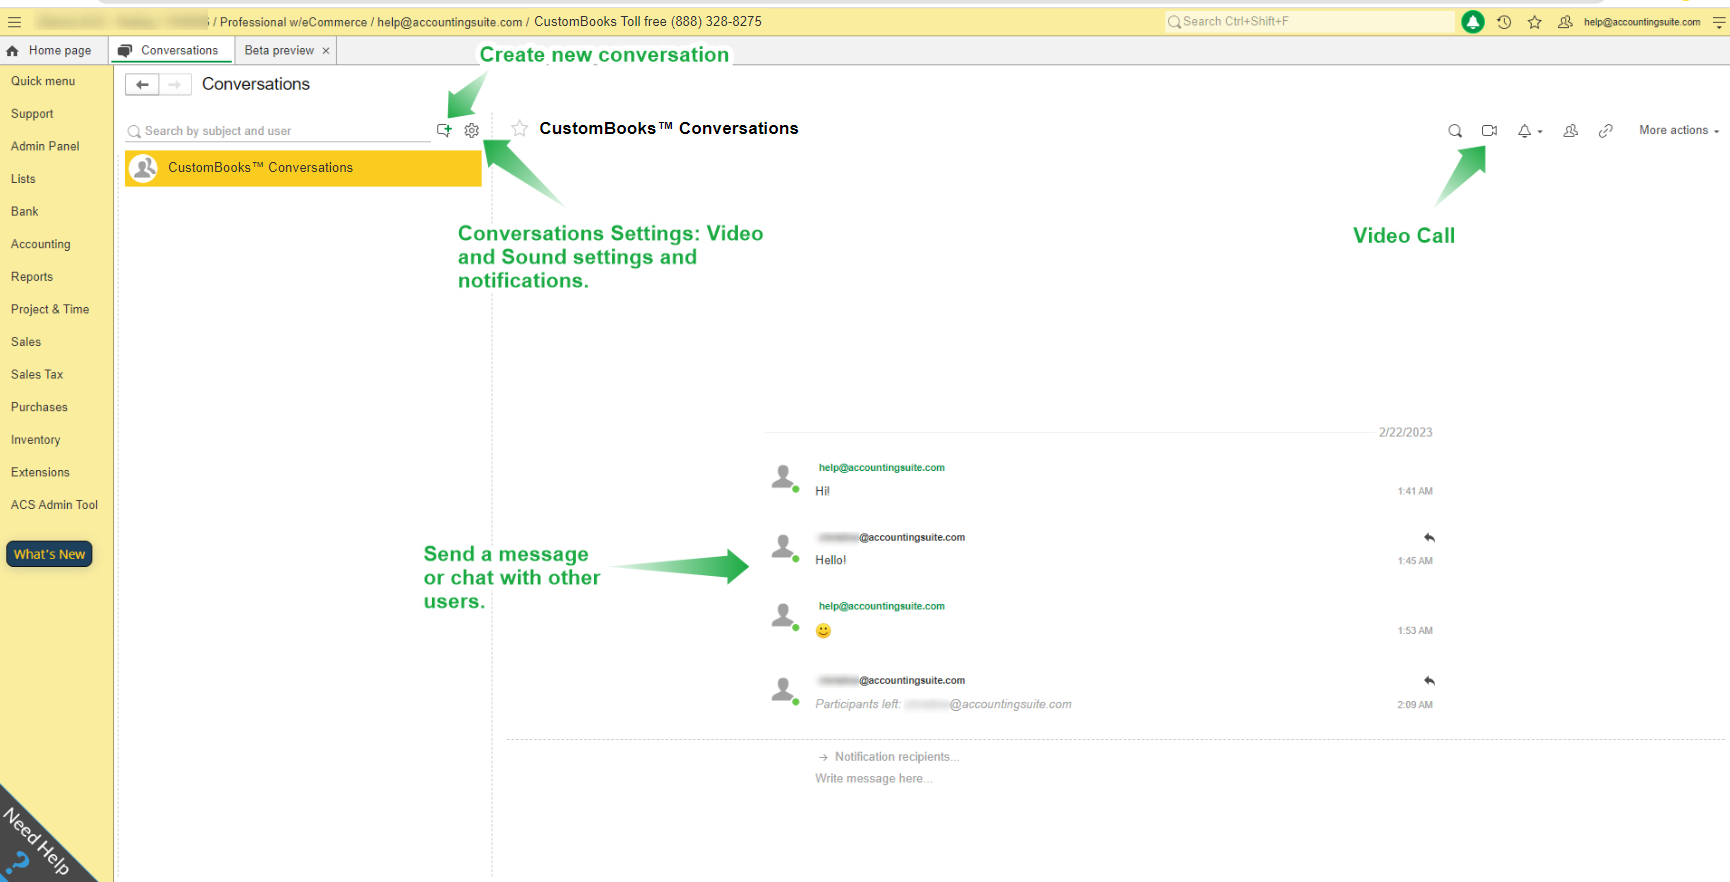The height and width of the screenshot is (882, 1730).
Task: Click the copy link icon
Action: point(1605,131)
